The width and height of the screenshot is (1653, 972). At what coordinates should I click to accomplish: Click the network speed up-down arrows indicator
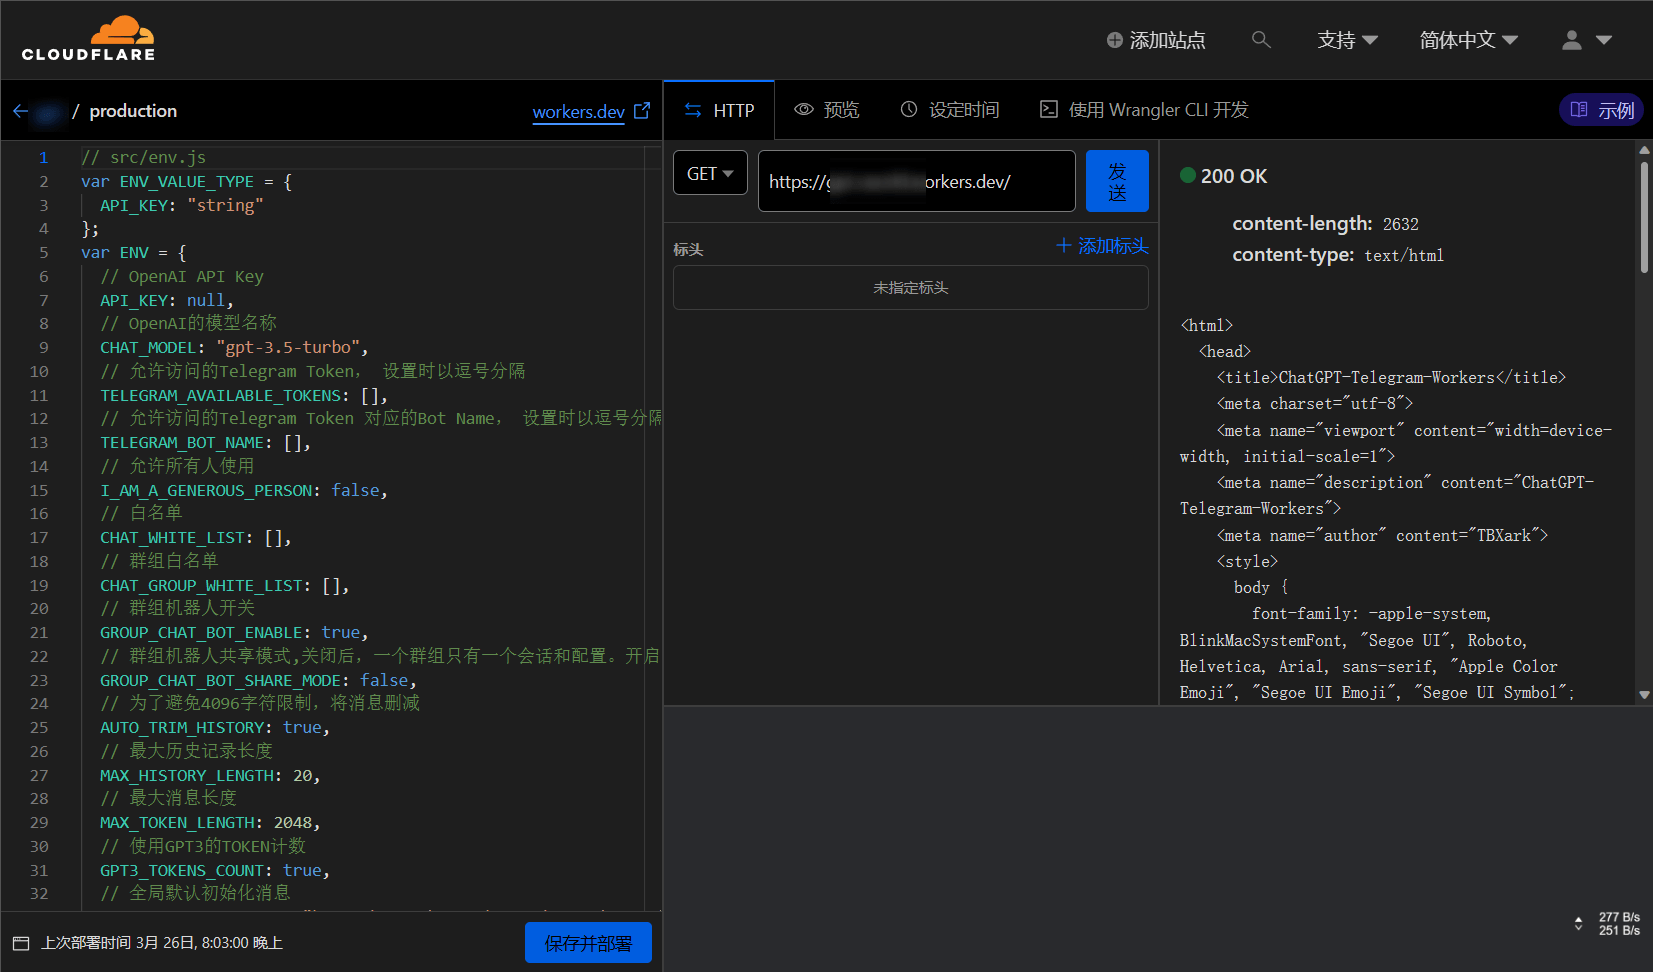point(1578,923)
